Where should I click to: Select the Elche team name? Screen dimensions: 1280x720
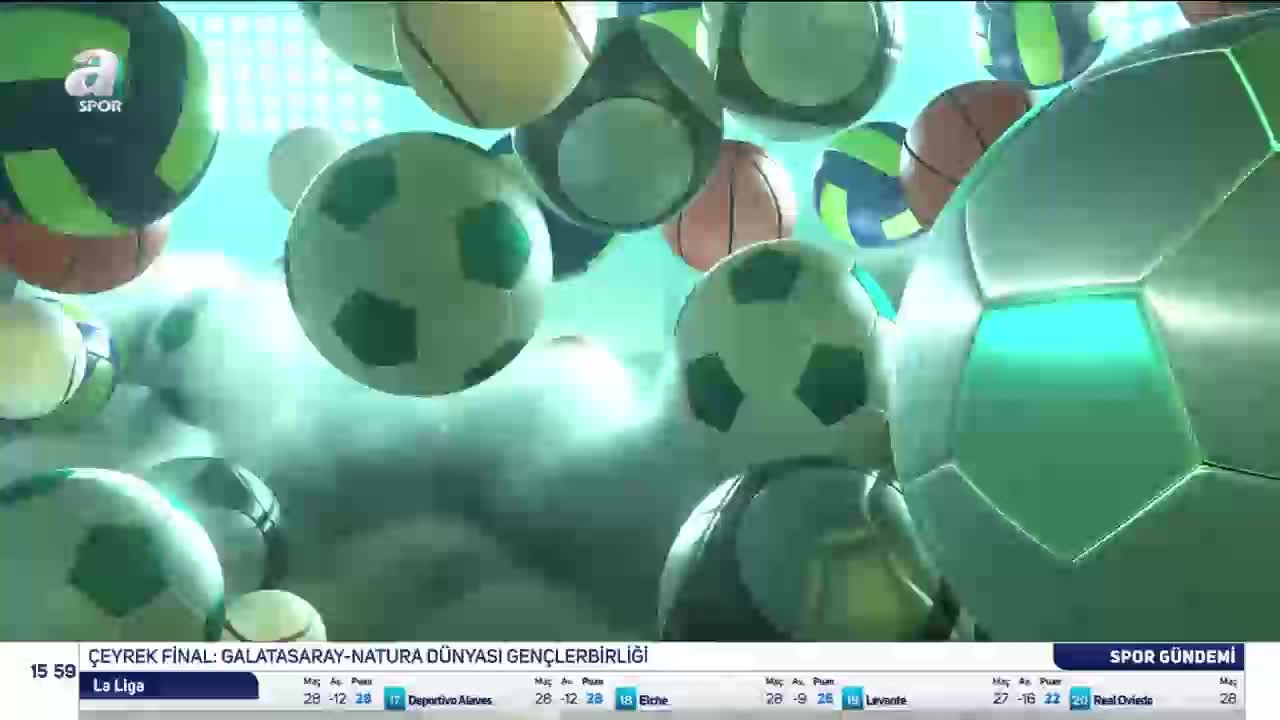point(653,700)
